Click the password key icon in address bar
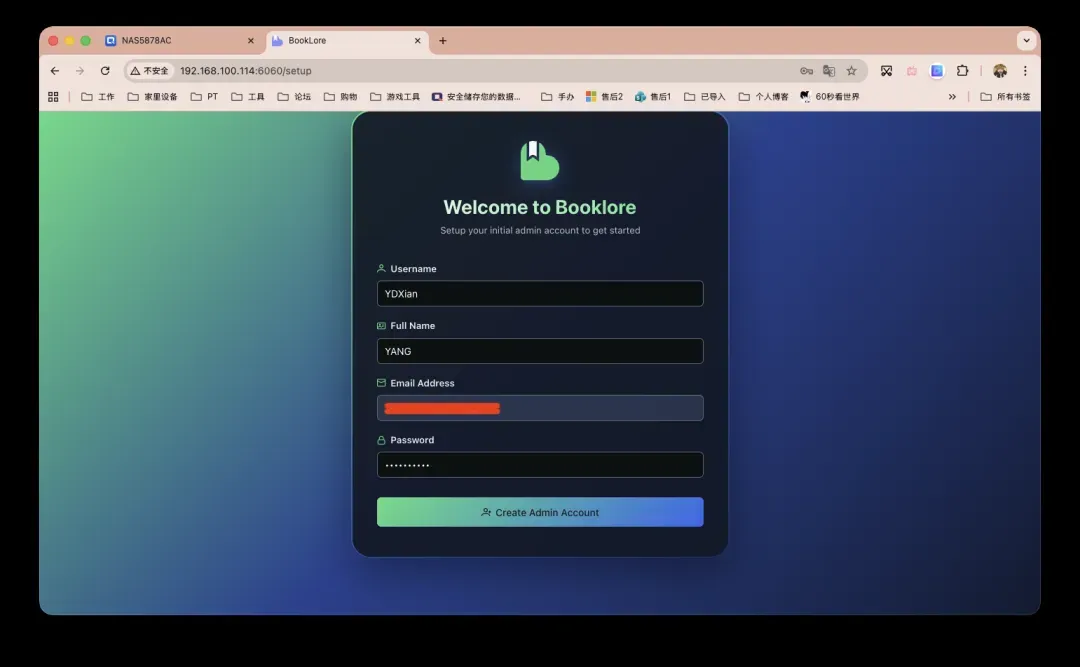Screen dimensions: 1080x667 (806, 71)
